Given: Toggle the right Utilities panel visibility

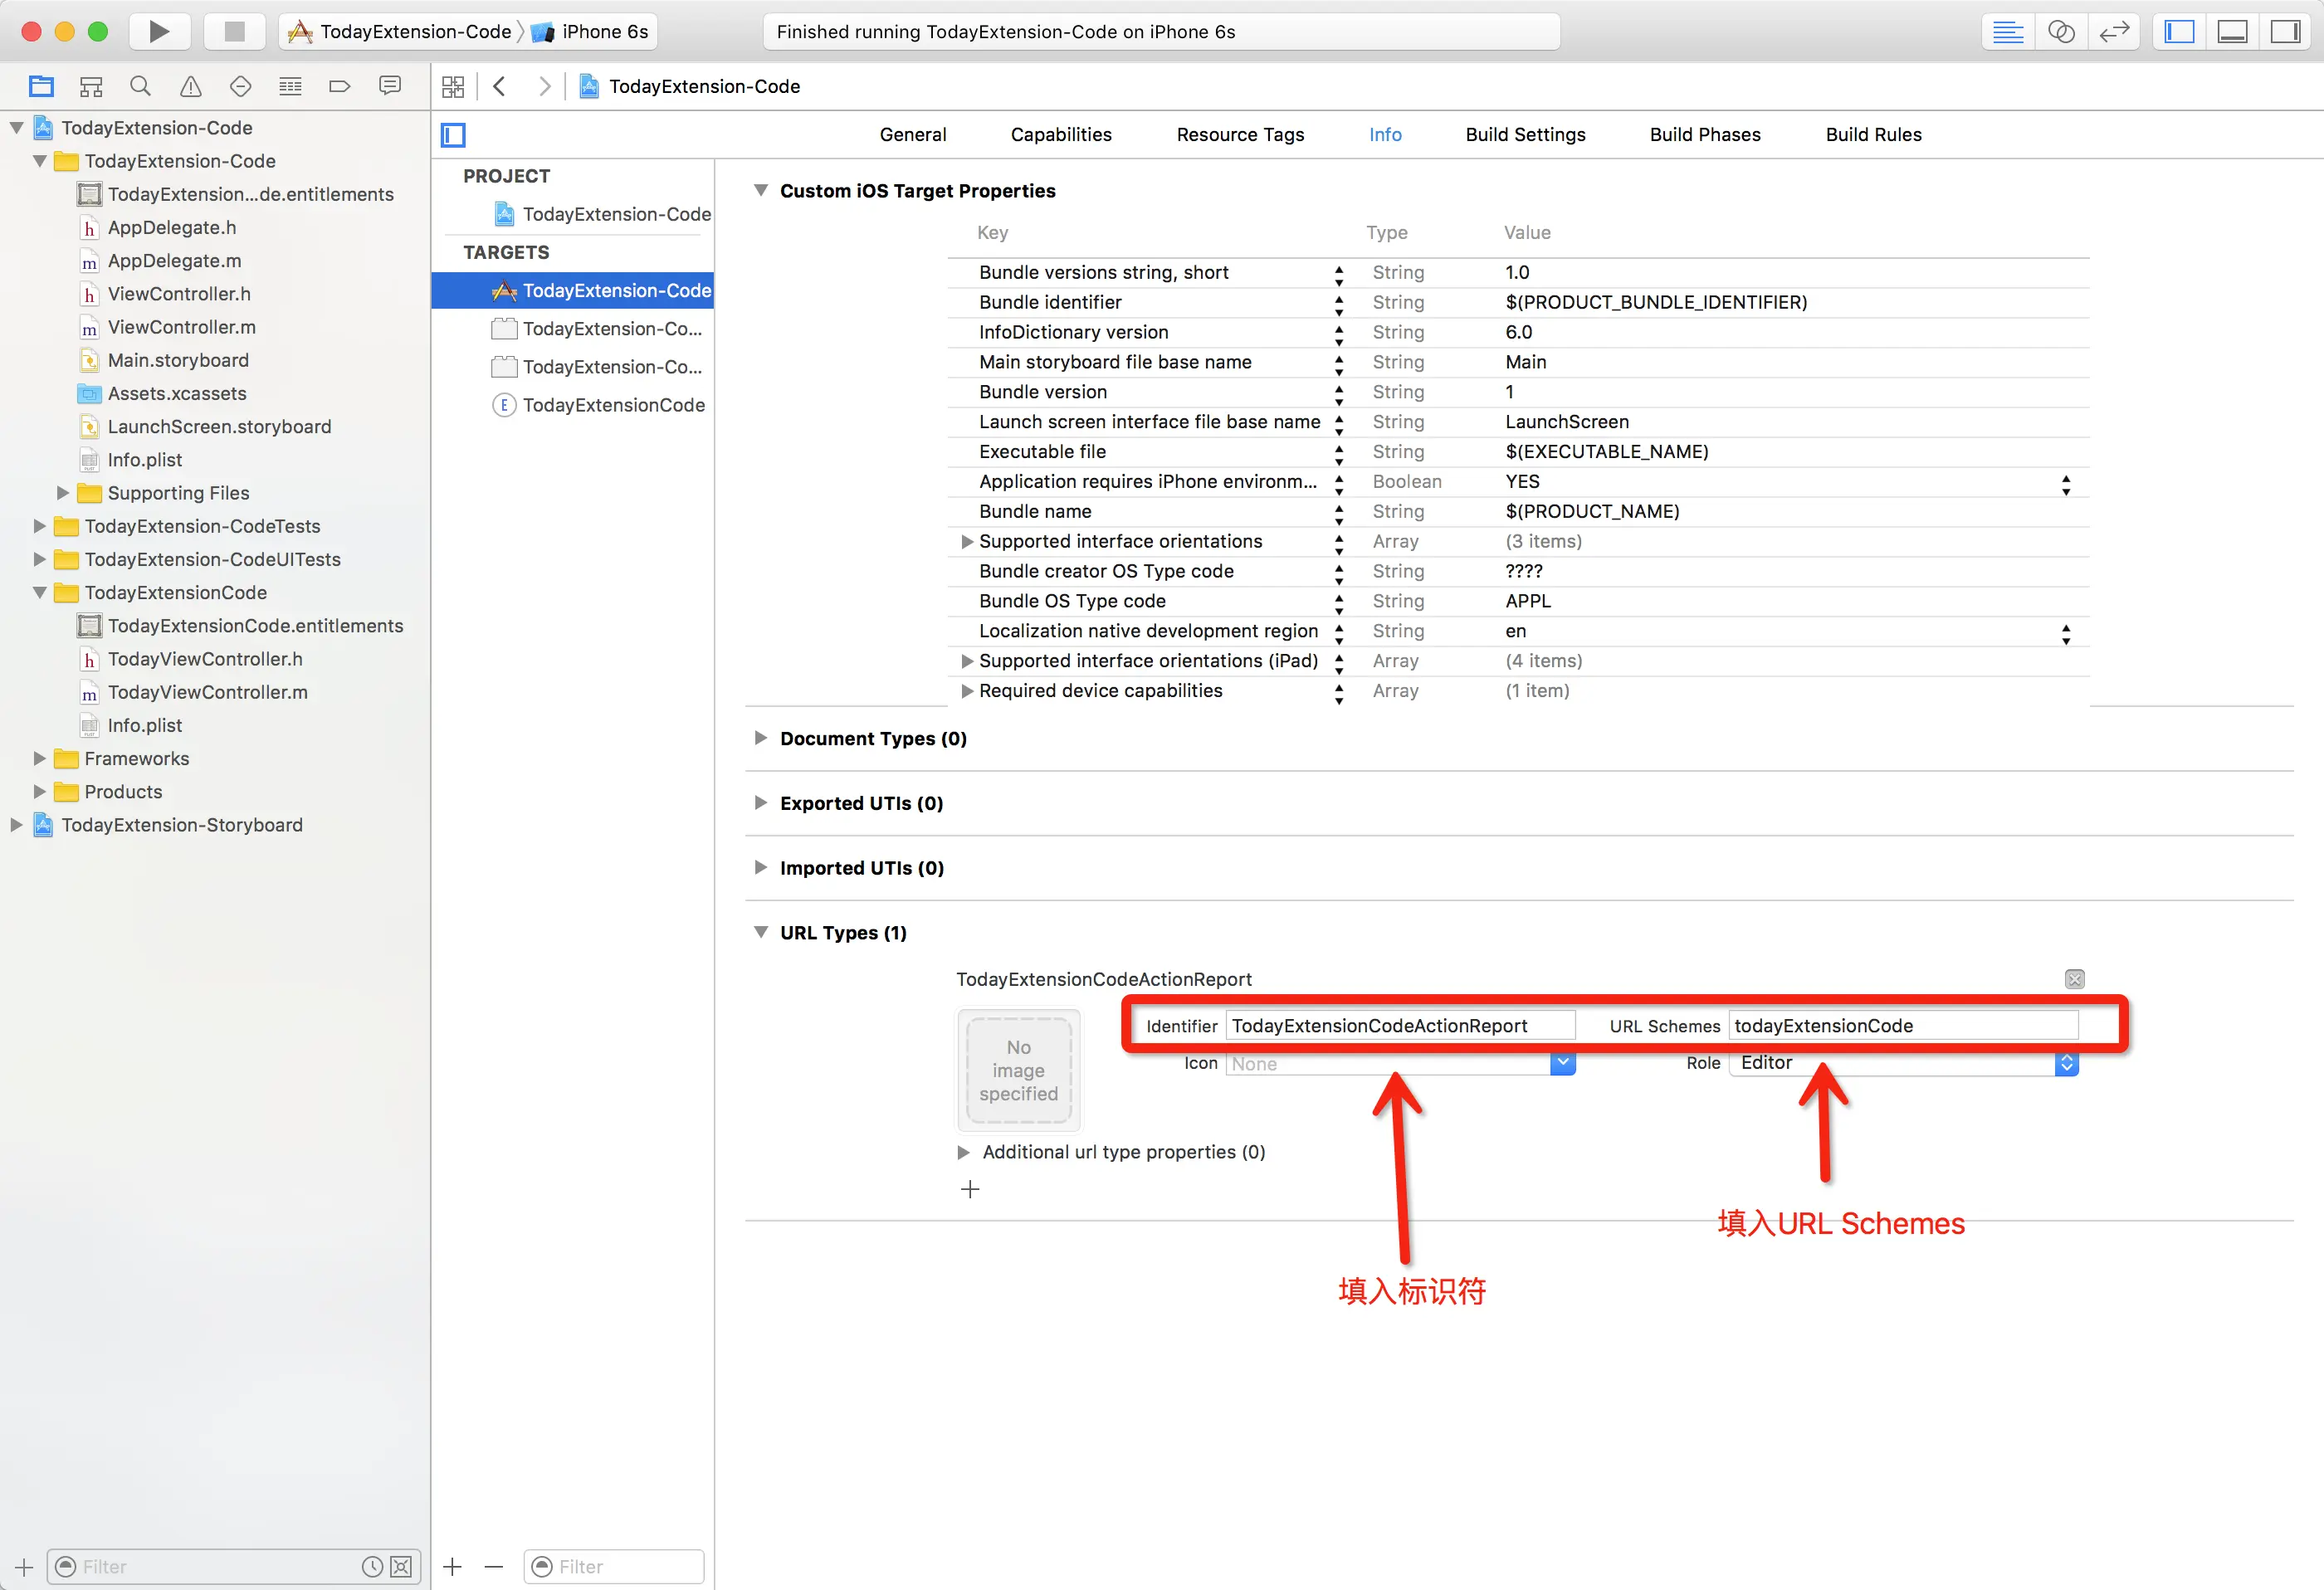Looking at the screenshot, I should 2285,31.
